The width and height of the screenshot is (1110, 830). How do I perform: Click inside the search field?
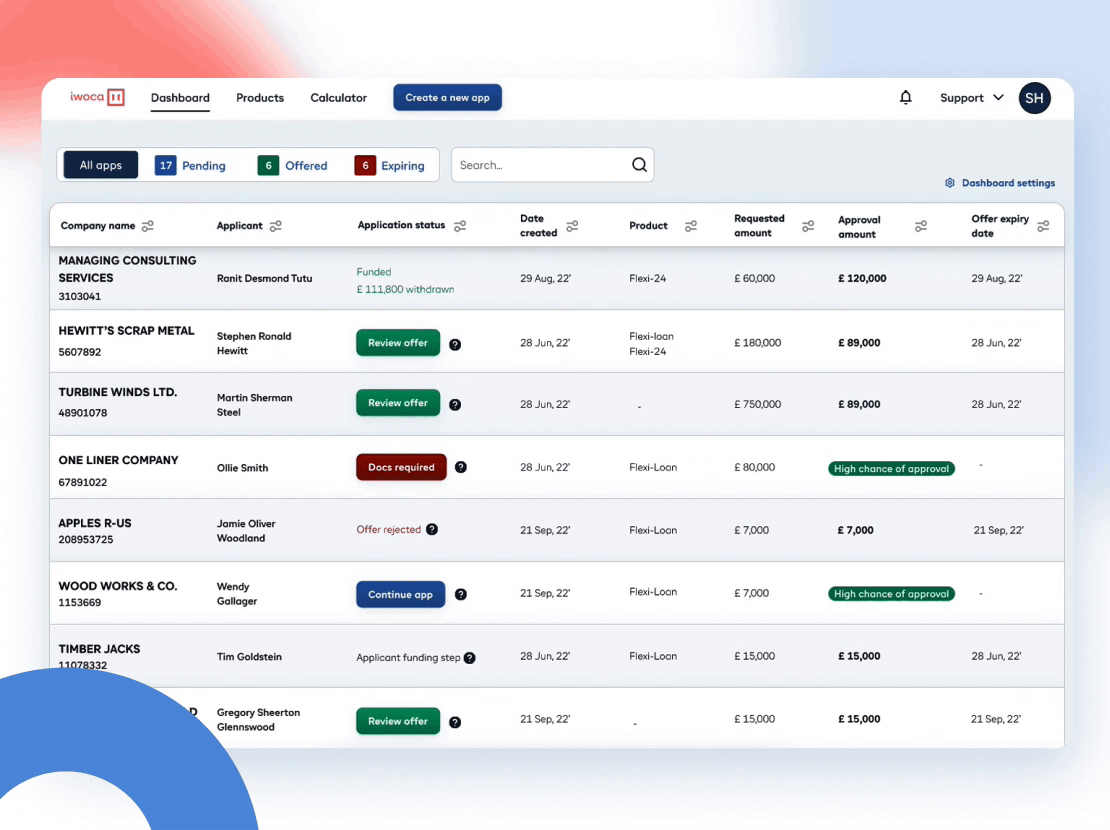540,163
